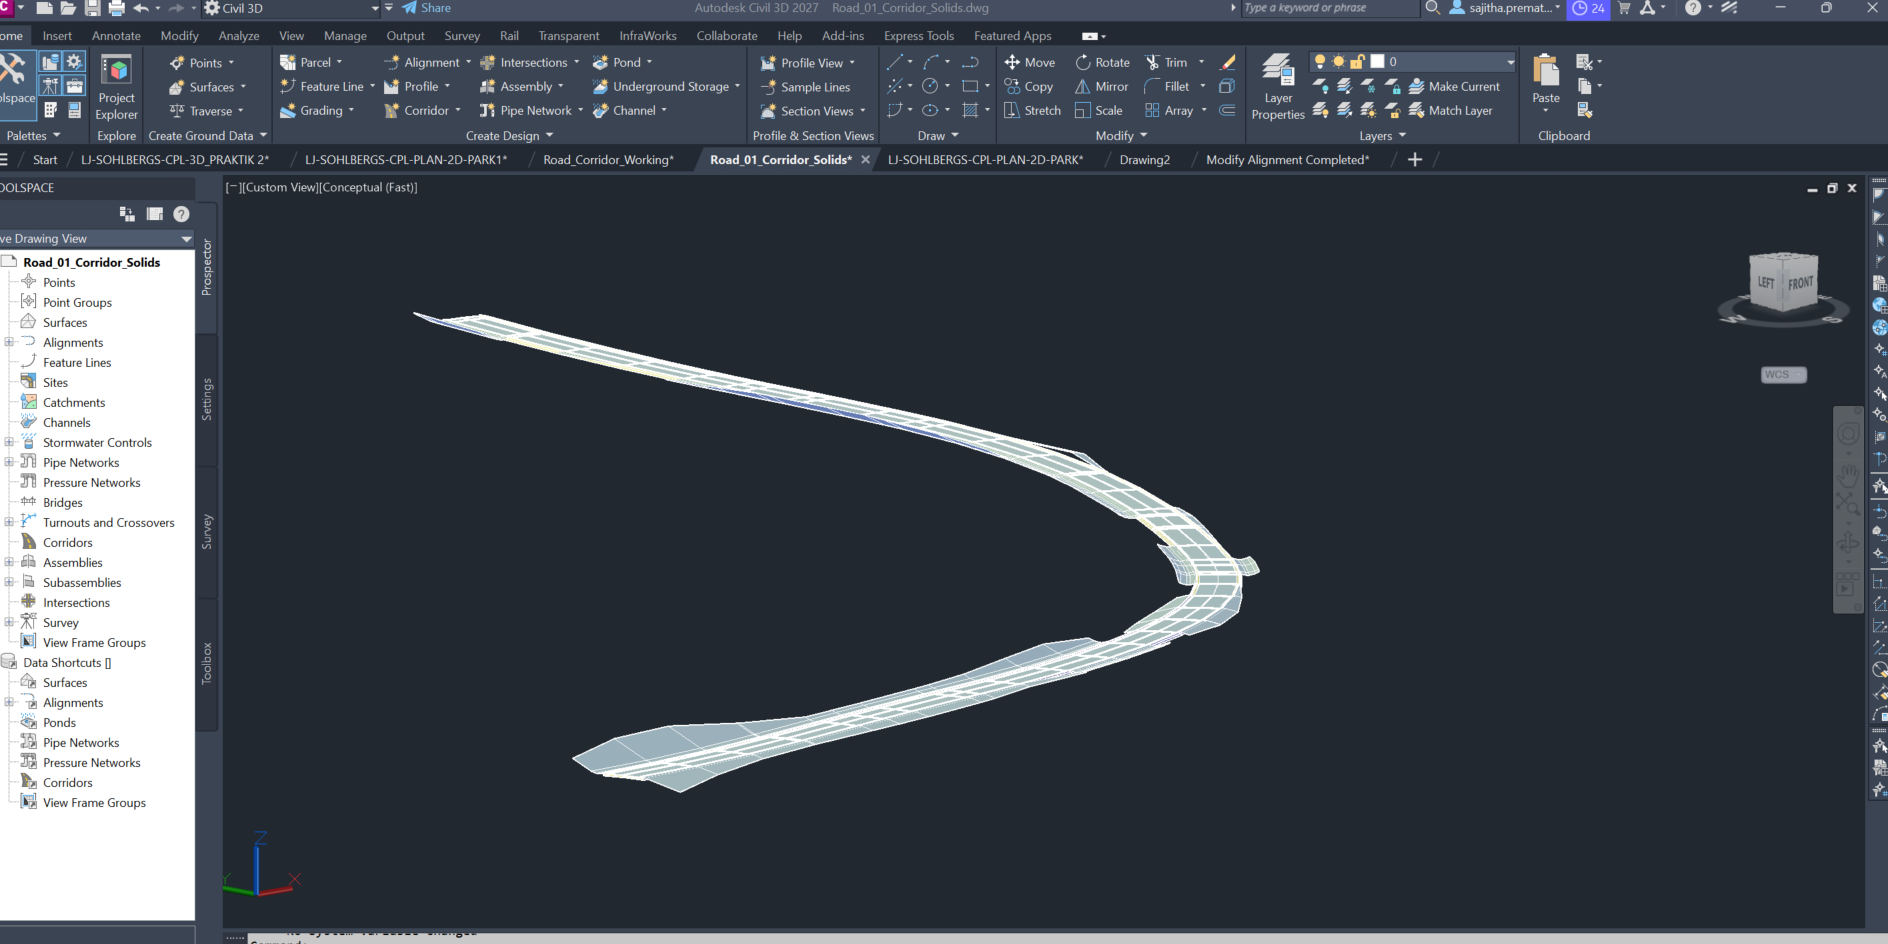The width and height of the screenshot is (1888, 944).
Task: Click the Conceptual (Fast) visual style label
Action: click(x=369, y=187)
